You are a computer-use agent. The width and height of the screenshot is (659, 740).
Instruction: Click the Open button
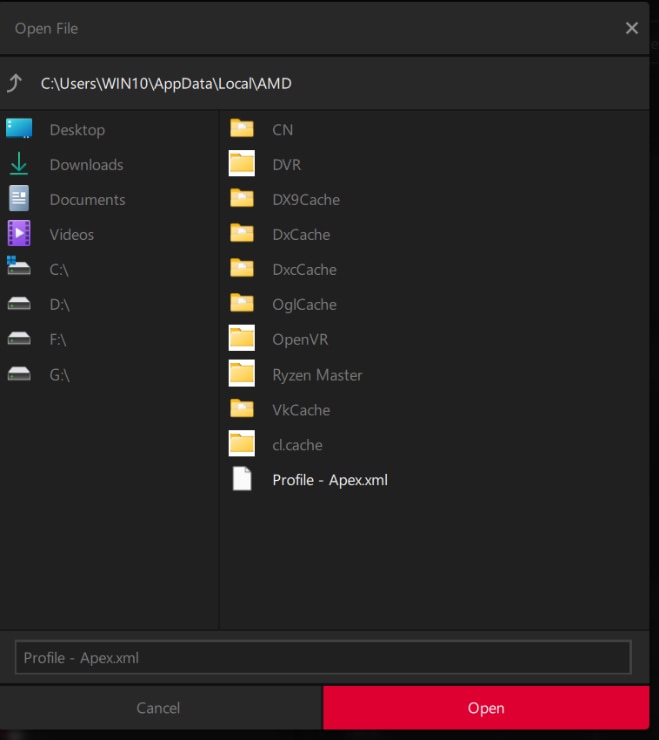click(x=486, y=707)
